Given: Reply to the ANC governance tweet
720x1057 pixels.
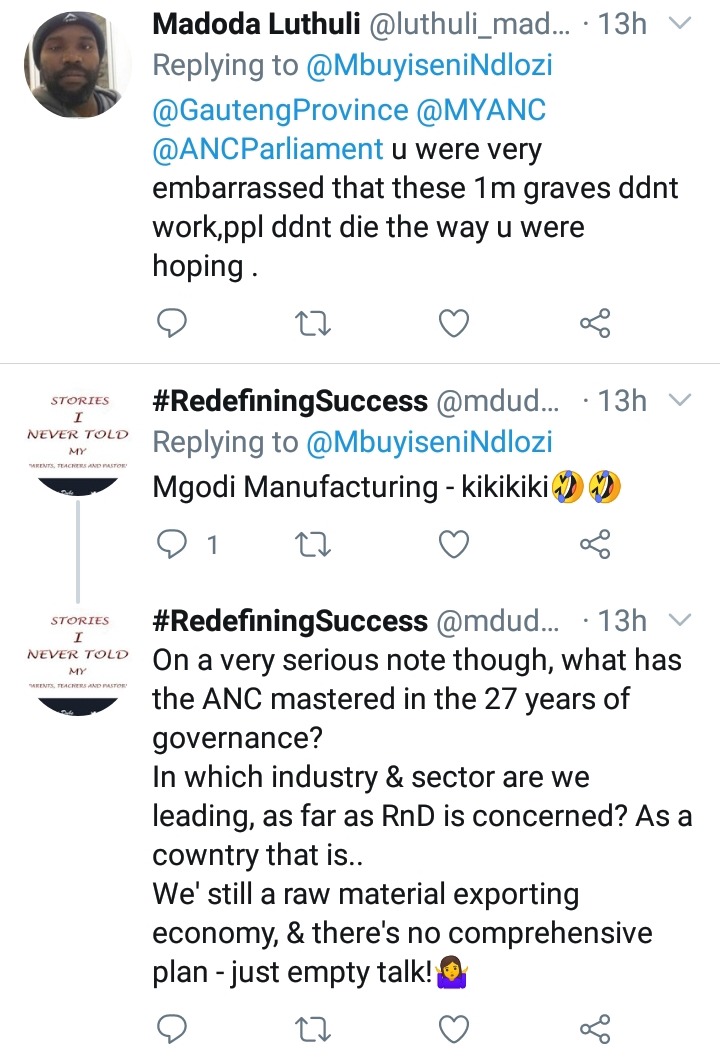Looking at the screenshot, I should 171,1029.
